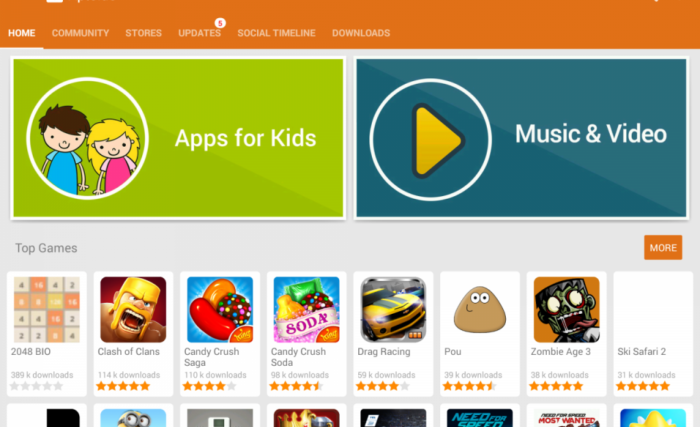Switch to the Community tab
This screenshot has width=700, height=427.
pos(80,33)
